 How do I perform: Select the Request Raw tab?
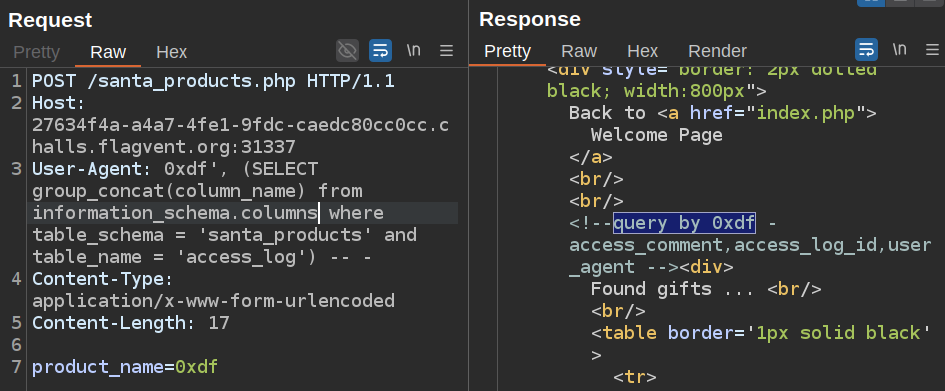click(x=108, y=52)
